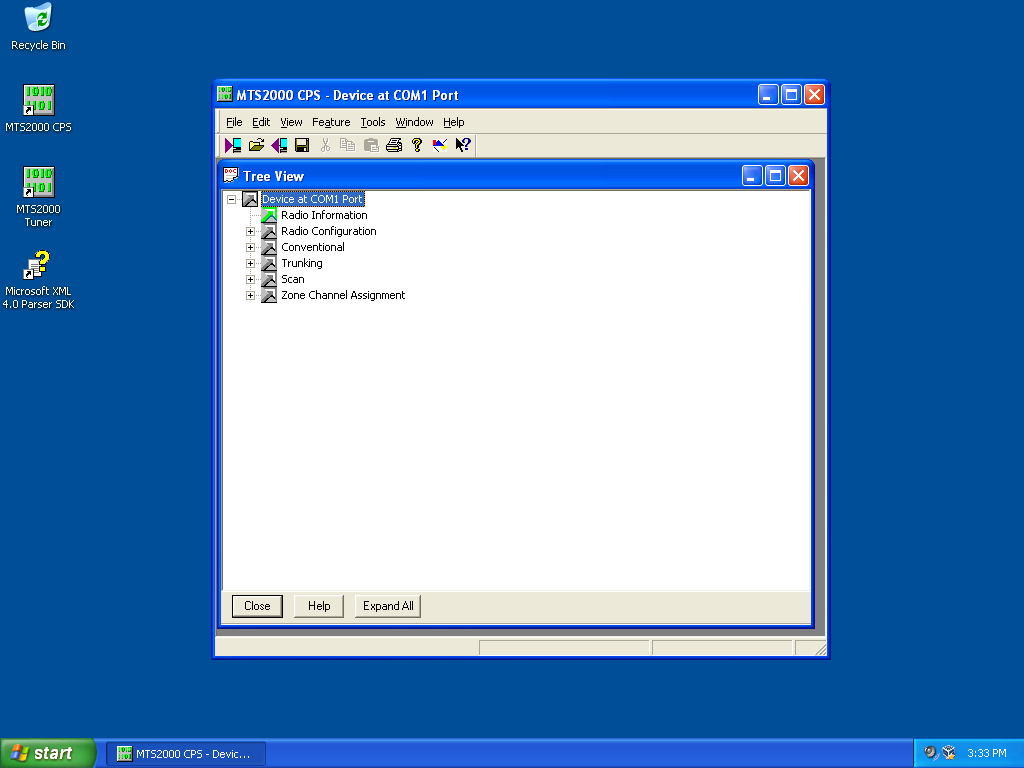The width and height of the screenshot is (1024, 768).
Task: Click the Expand All button
Action: tap(388, 606)
